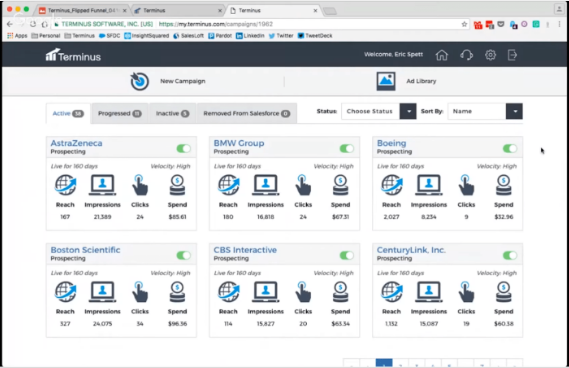The height and width of the screenshot is (368, 569).
Task: Click the headset support icon
Action: pos(466,55)
